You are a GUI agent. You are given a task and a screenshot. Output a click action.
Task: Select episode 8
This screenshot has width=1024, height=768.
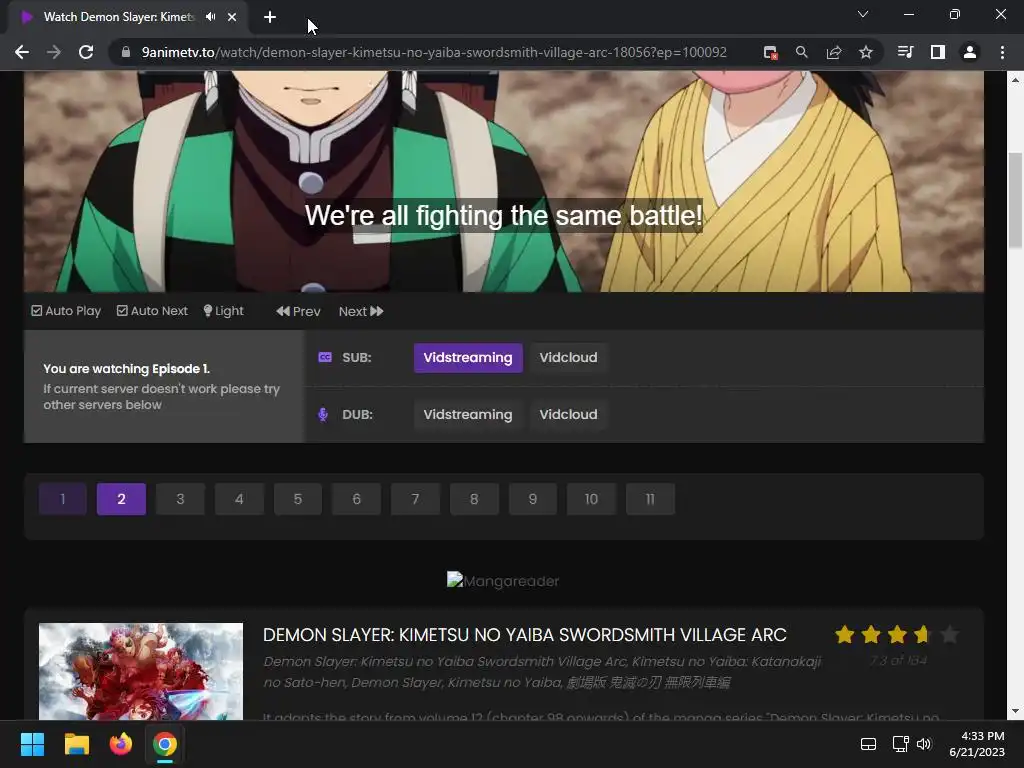474,499
